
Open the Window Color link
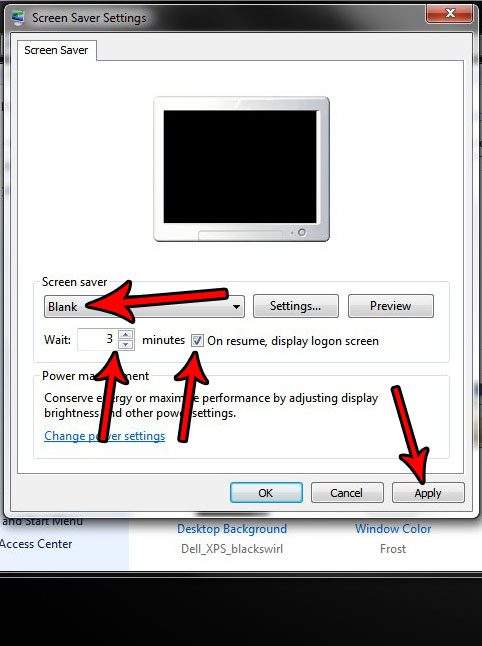pyautogui.click(x=393, y=529)
